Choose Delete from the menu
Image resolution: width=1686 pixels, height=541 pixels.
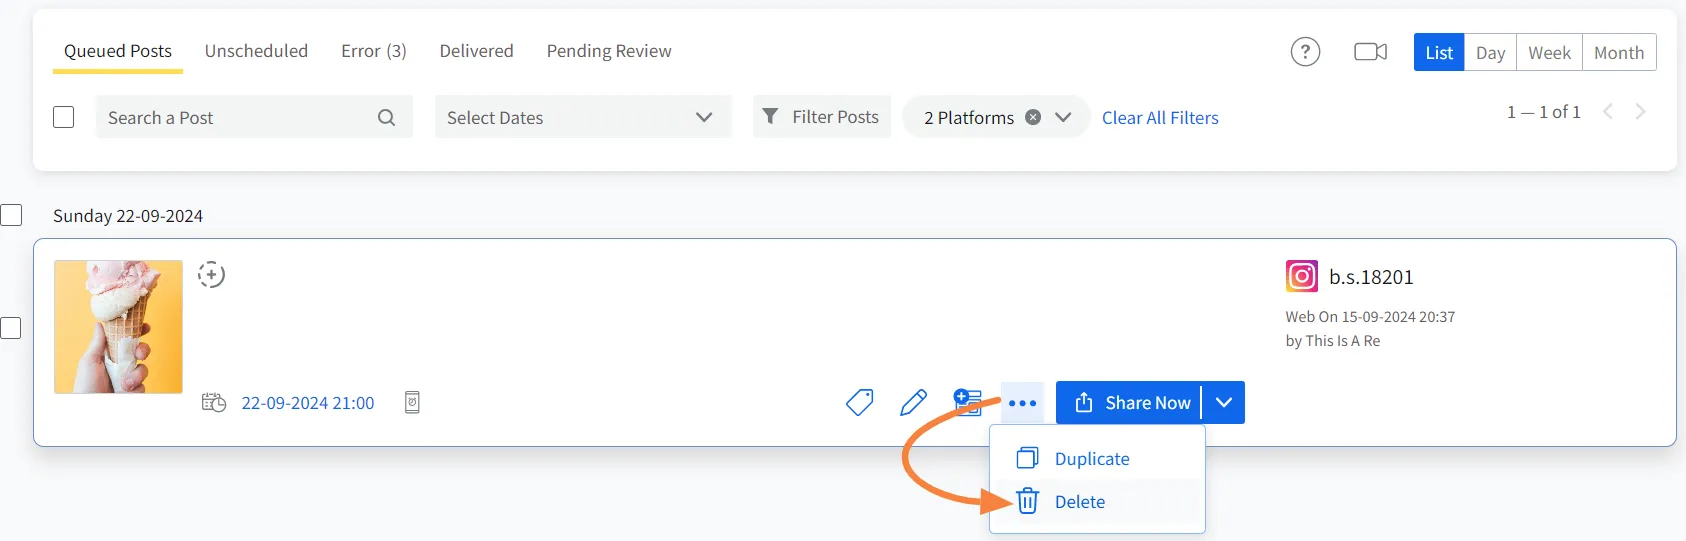(1097, 502)
